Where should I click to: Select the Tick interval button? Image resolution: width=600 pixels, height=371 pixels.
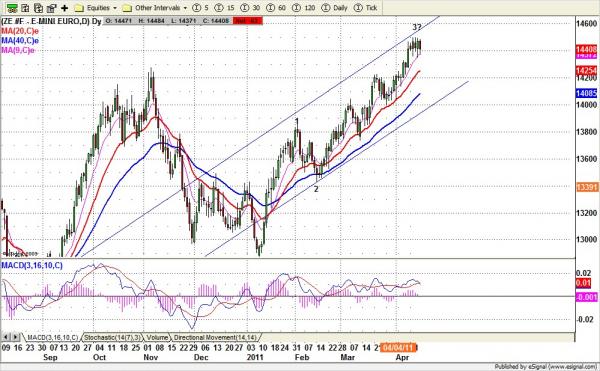point(365,8)
